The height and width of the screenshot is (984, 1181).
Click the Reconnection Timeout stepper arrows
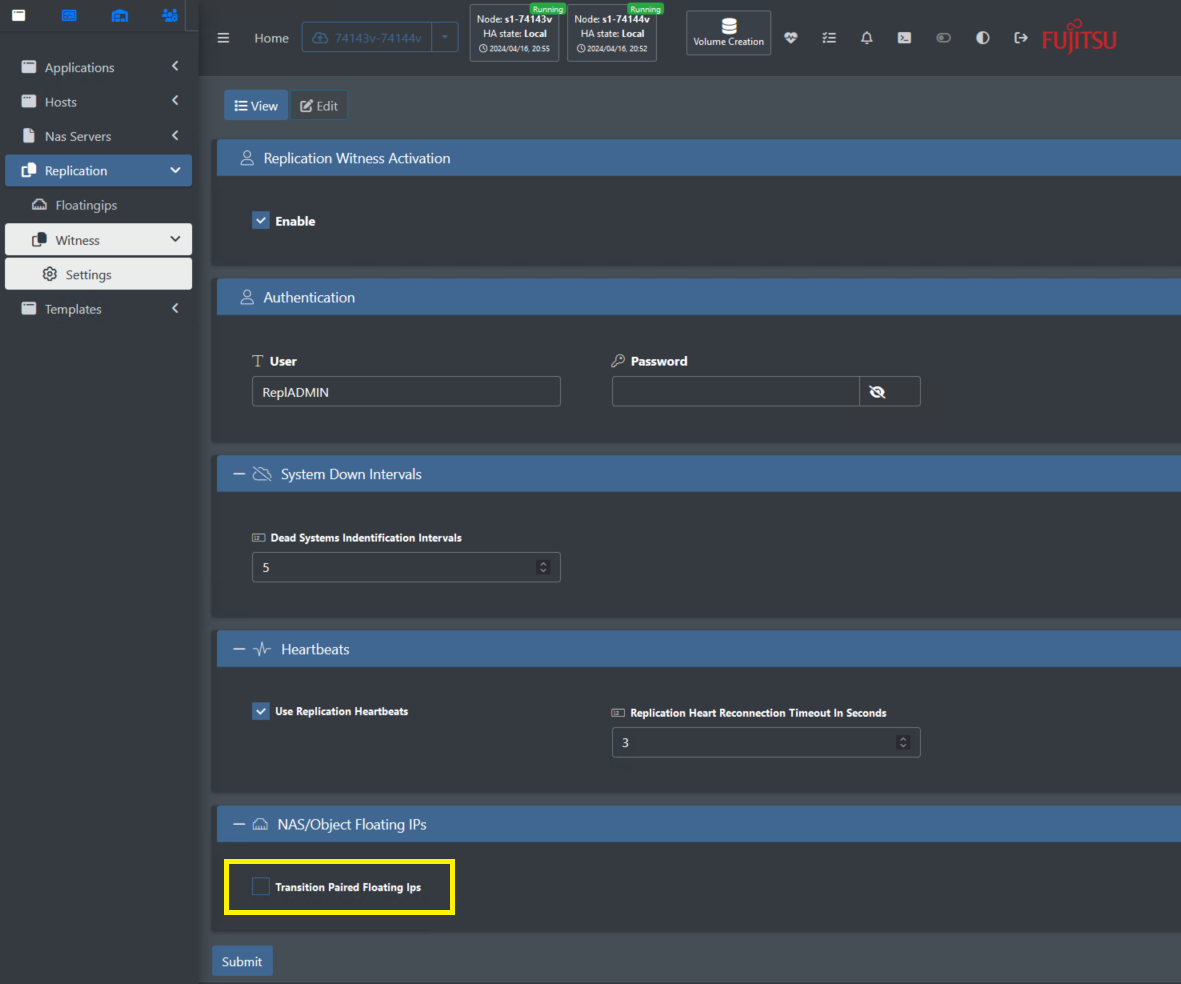click(903, 742)
